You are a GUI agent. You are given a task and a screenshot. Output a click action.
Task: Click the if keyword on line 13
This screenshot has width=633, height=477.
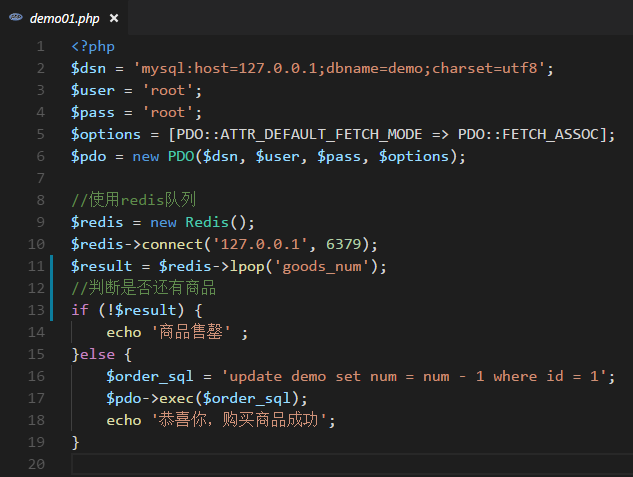click(79, 310)
